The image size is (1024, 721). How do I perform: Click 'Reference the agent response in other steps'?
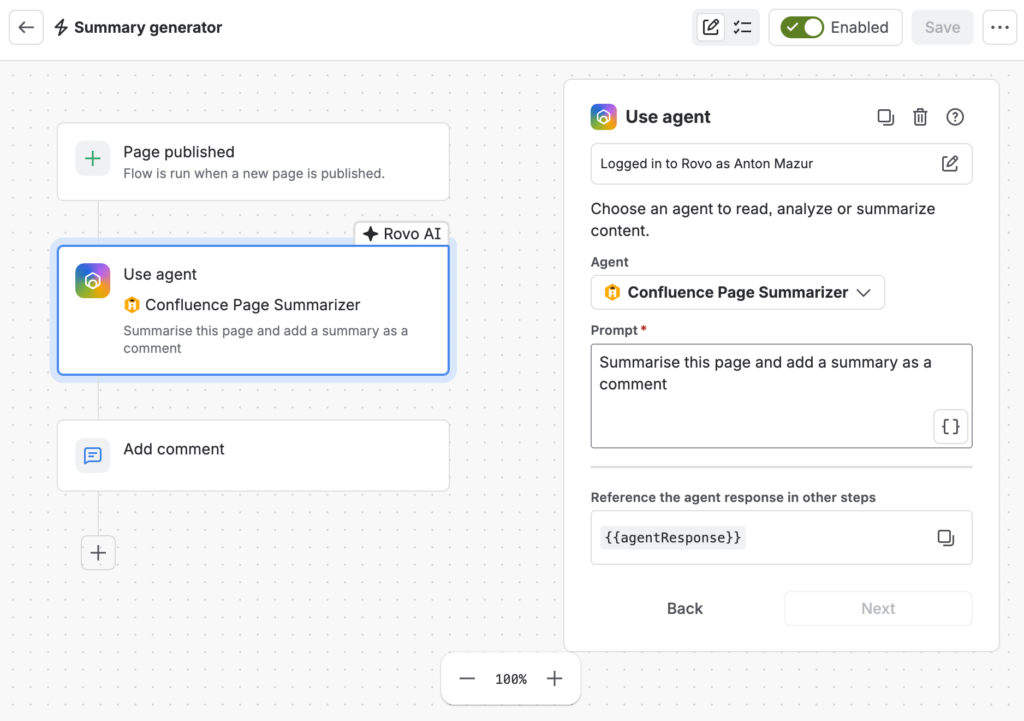[733, 498]
